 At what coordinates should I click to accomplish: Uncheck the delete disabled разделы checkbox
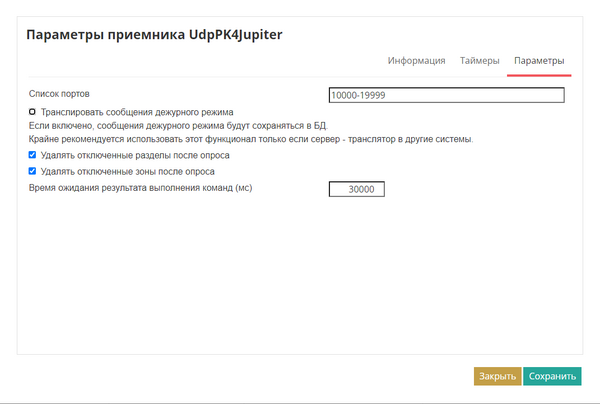(x=33, y=155)
